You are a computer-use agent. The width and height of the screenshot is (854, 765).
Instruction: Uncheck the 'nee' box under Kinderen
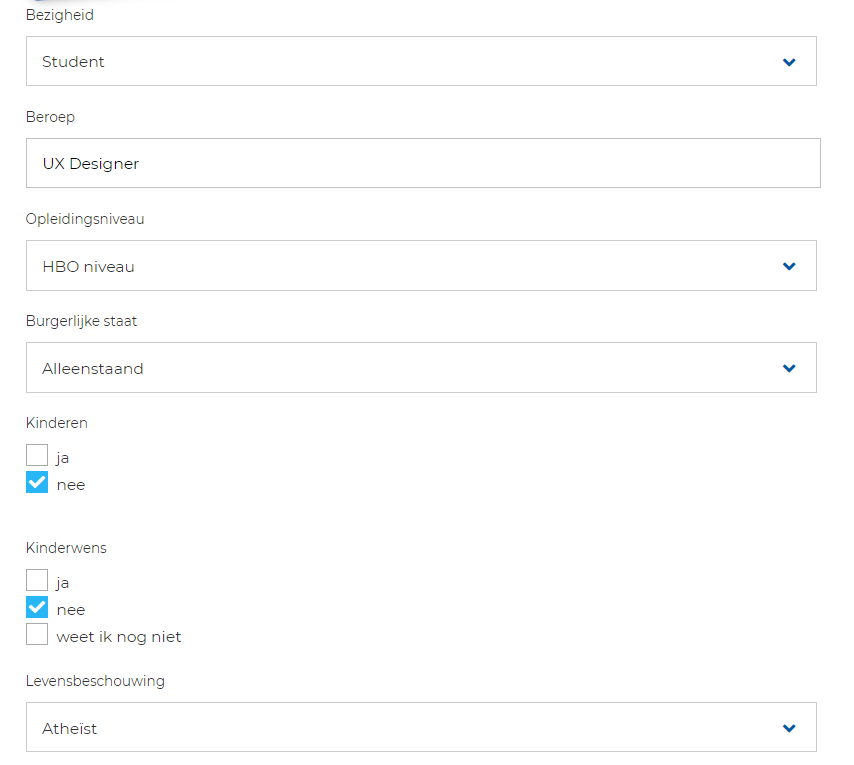[37, 482]
